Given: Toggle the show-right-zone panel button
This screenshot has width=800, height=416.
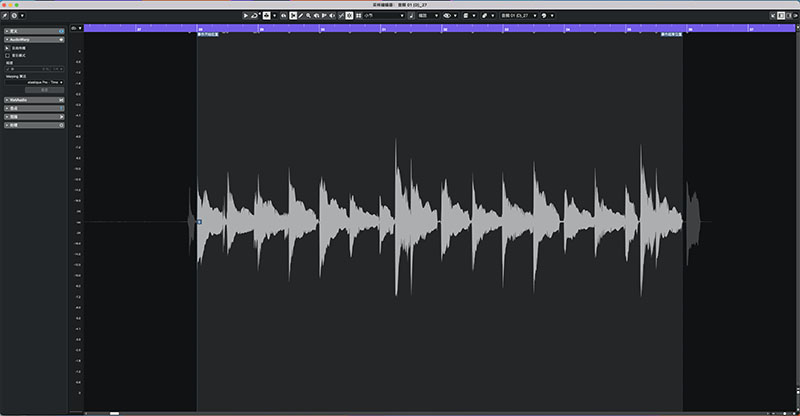Looking at the screenshot, I should coord(789,16).
